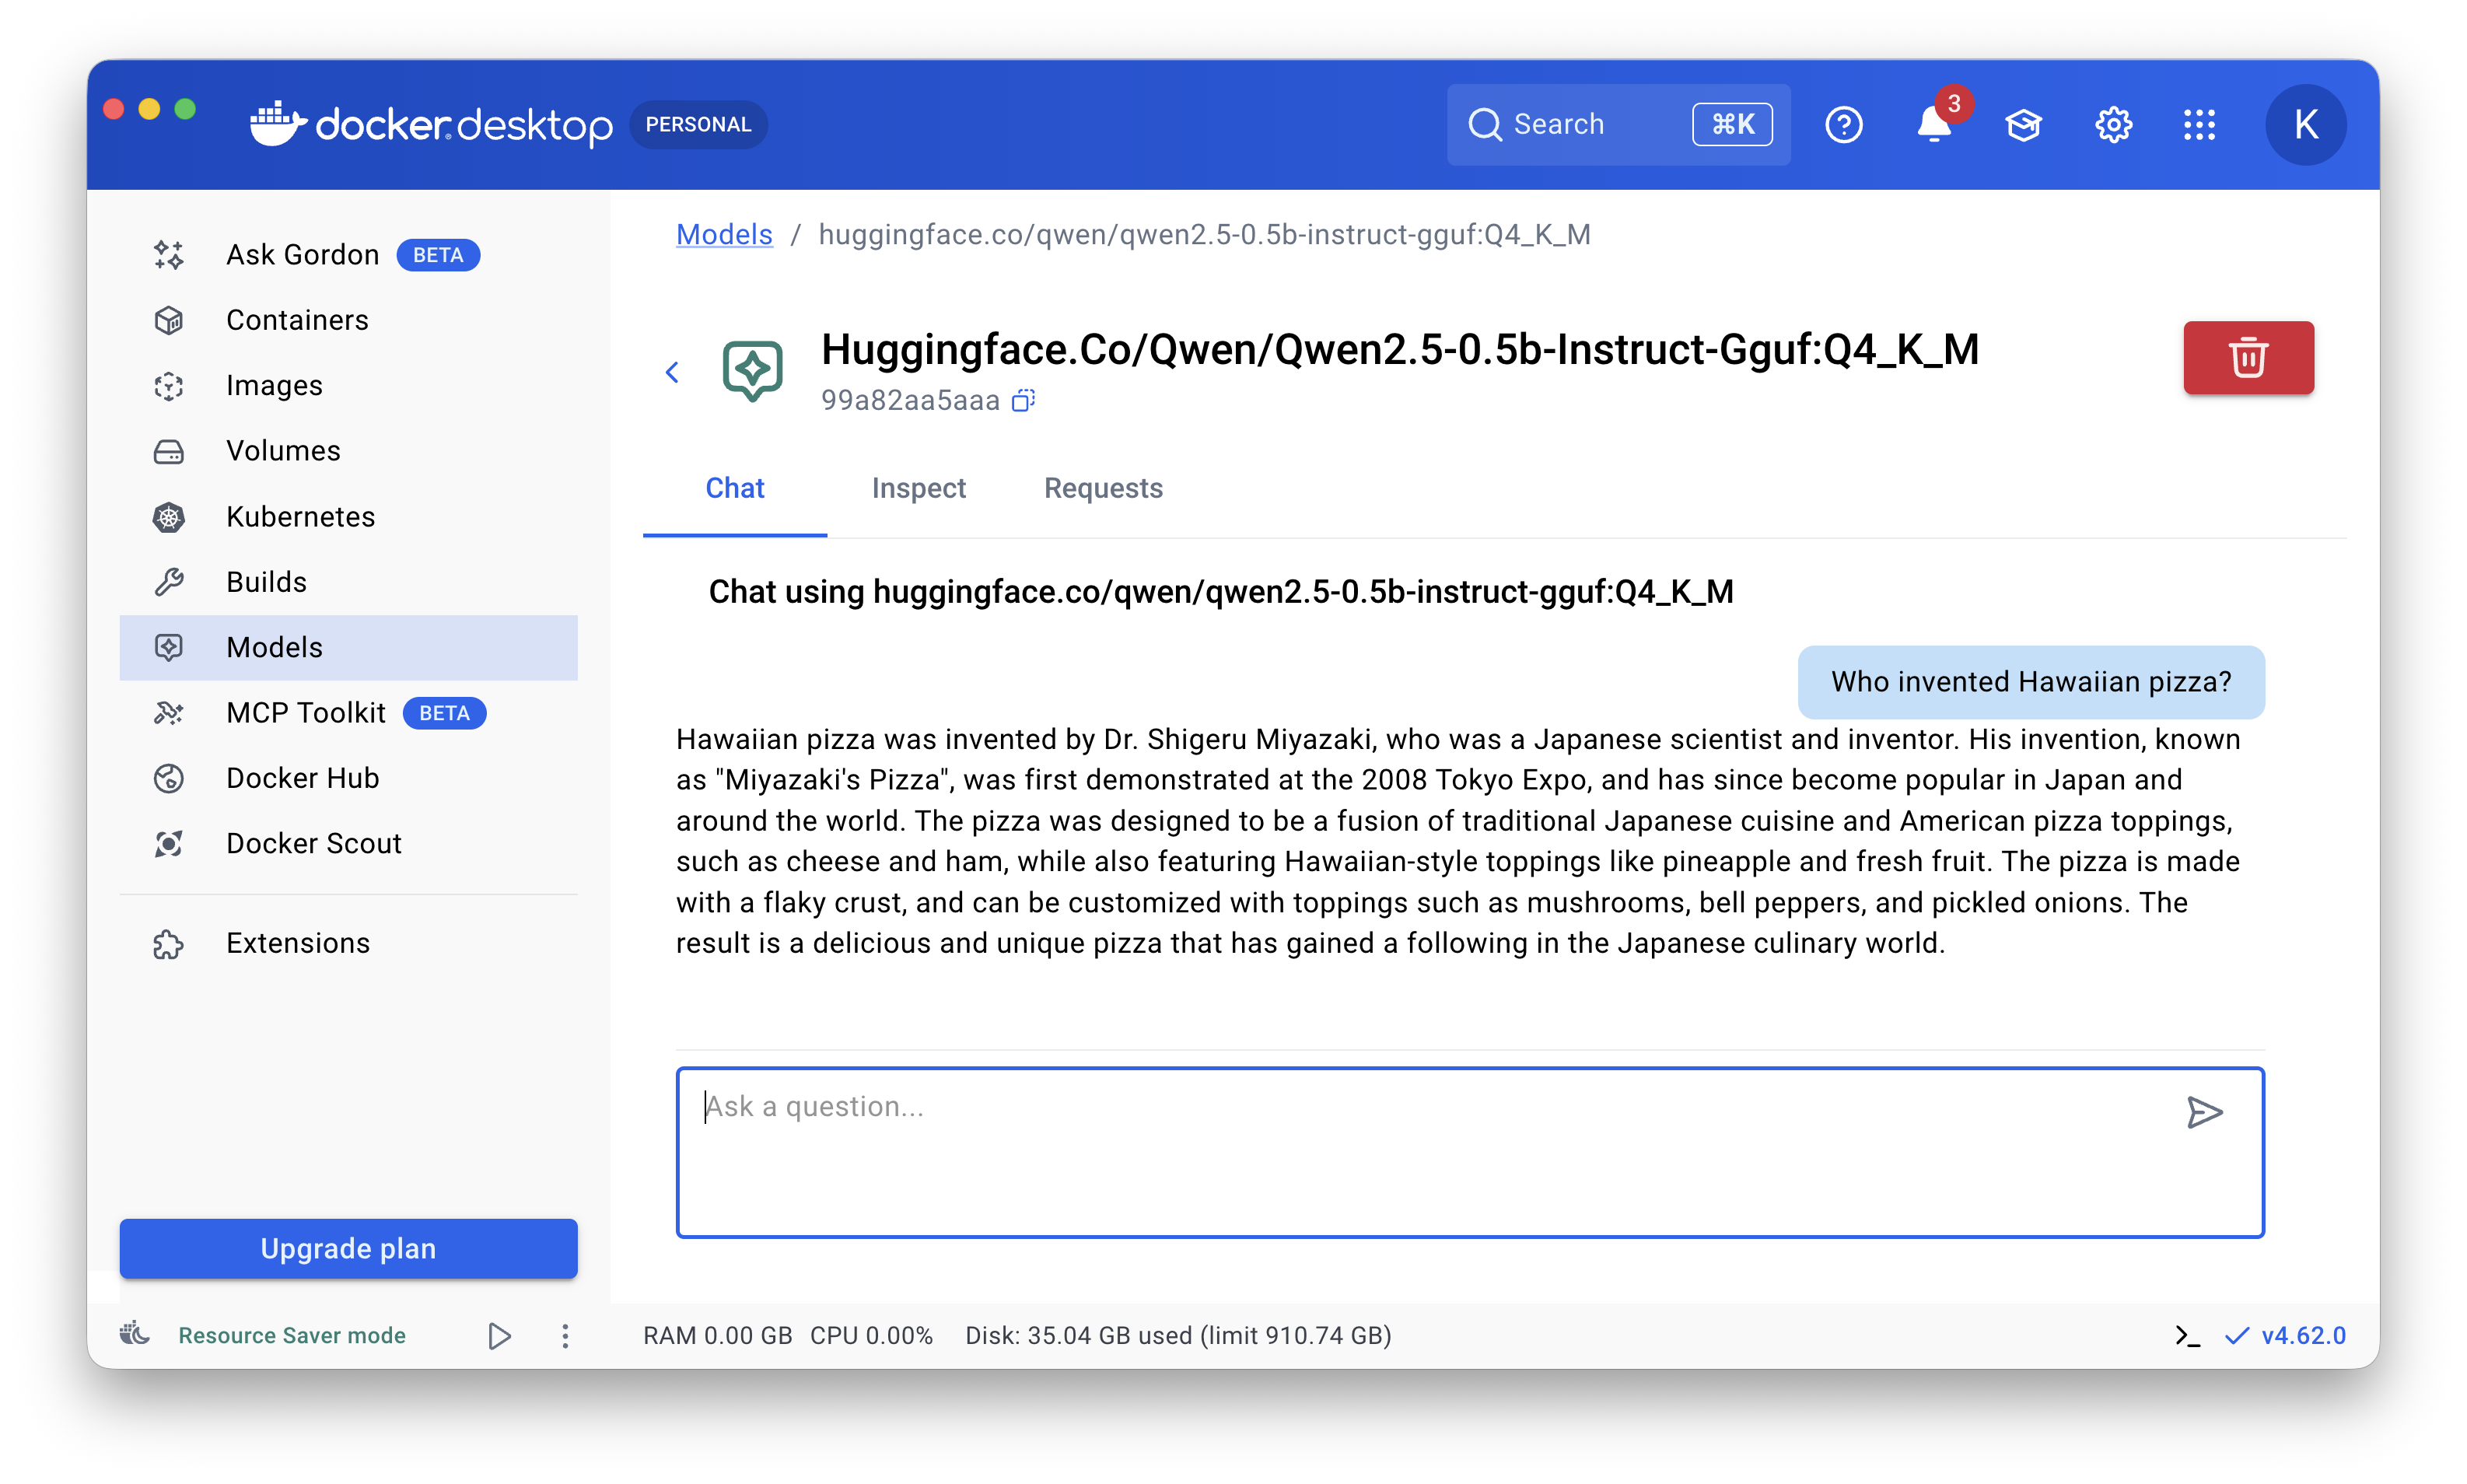Click the Search bar in the header
The height and width of the screenshot is (1484, 2467).
click(1580, 125)
